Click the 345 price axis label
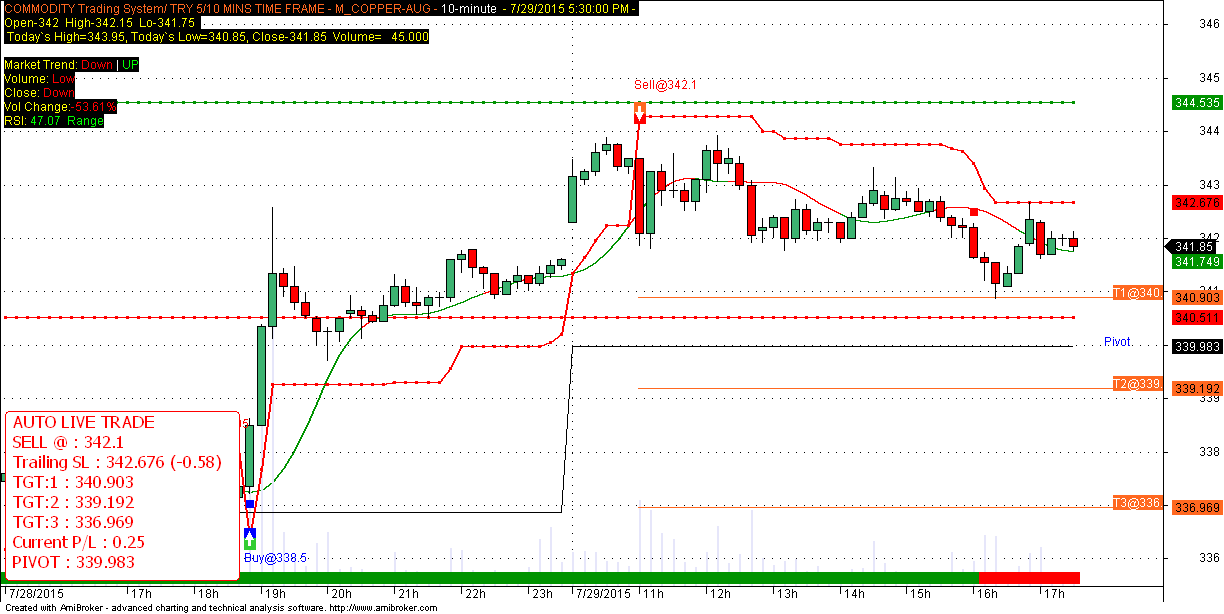The height and width of the screenshot is (614, 1224). click(1210, 77)
